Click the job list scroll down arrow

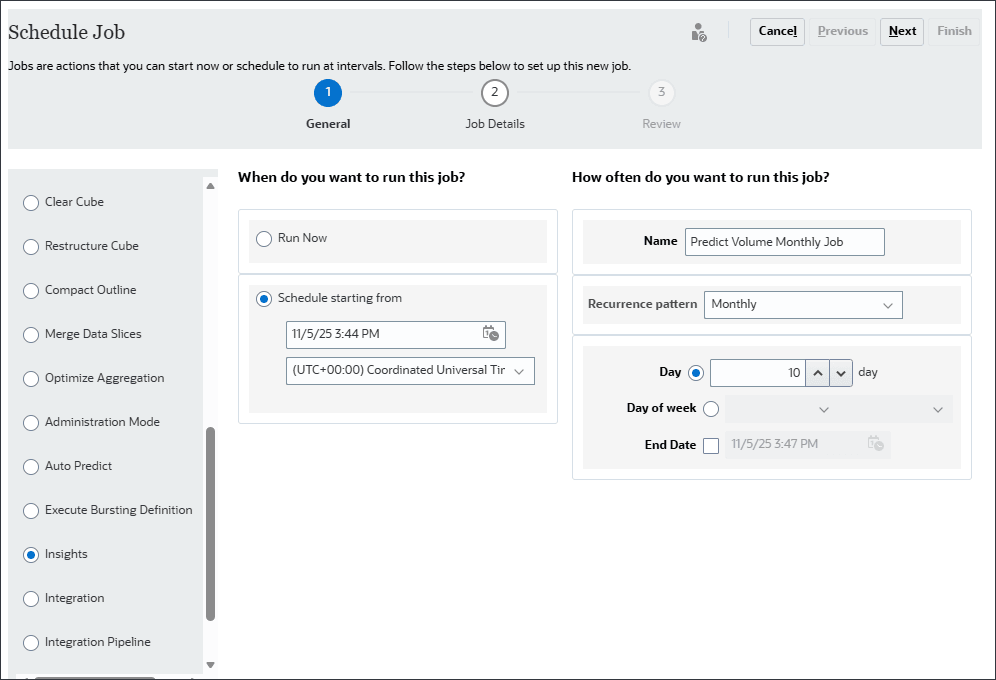[210, 665]
